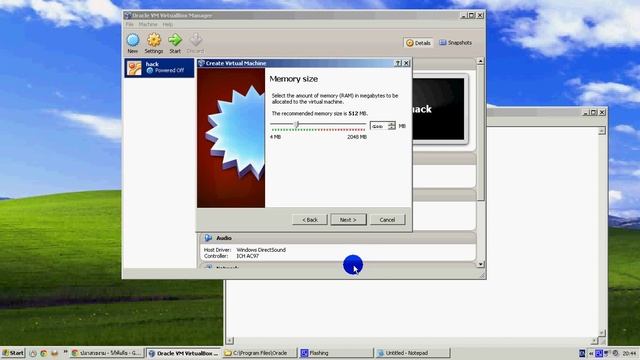This screenshot has height=360, width=640.
Task: Switch to the Flashing taskbar window
Action: point(336,353)
